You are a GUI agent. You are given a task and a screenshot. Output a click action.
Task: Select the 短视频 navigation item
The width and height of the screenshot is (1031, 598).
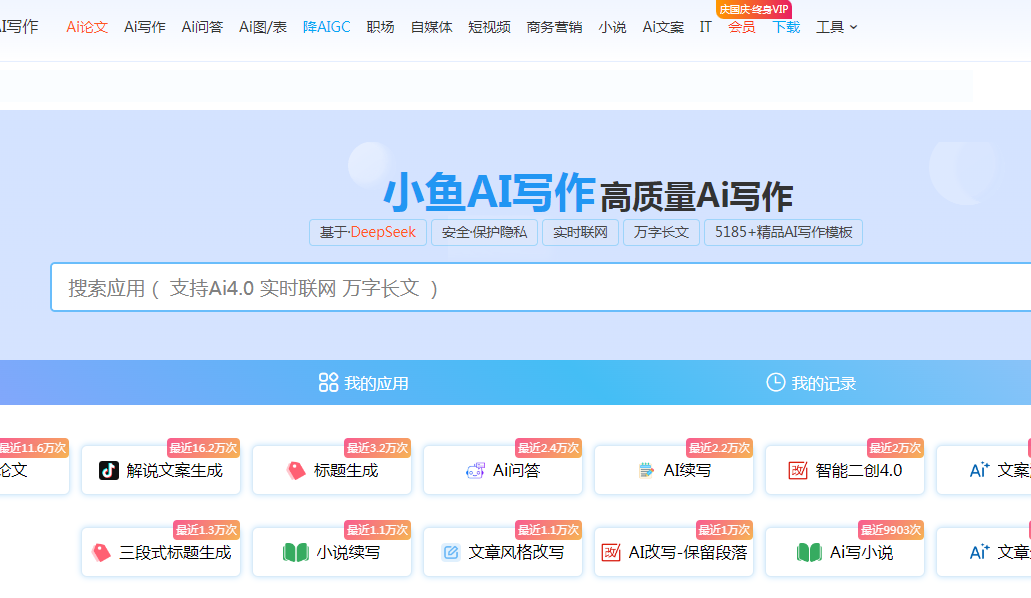tap(489, 27)
